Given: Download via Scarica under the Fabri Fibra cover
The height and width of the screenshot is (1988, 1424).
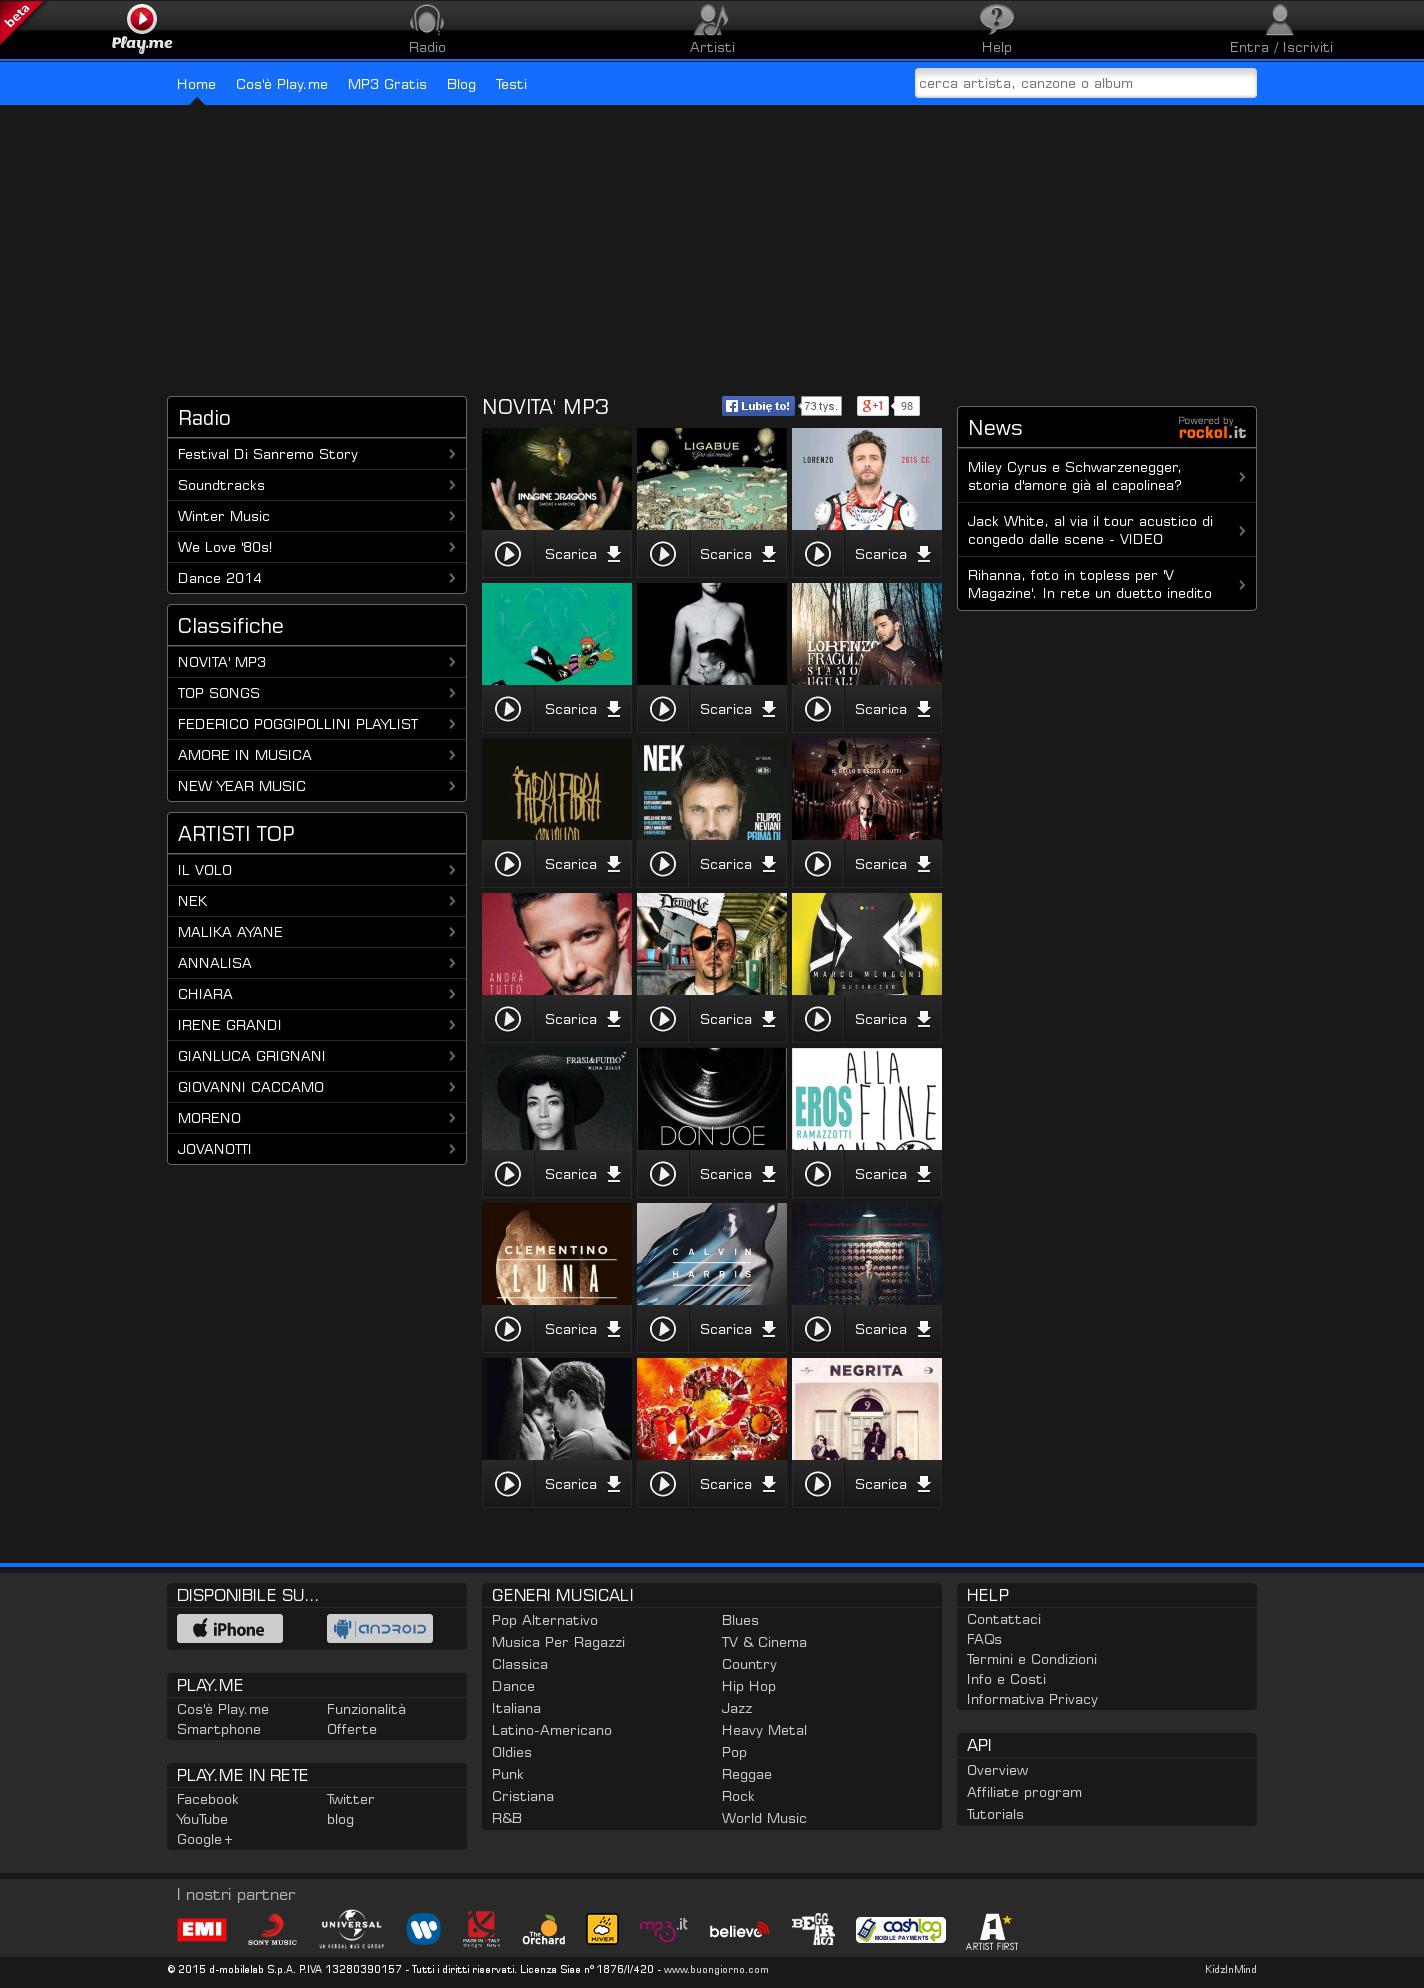Looking at the screenshot, I should [583, 864].
